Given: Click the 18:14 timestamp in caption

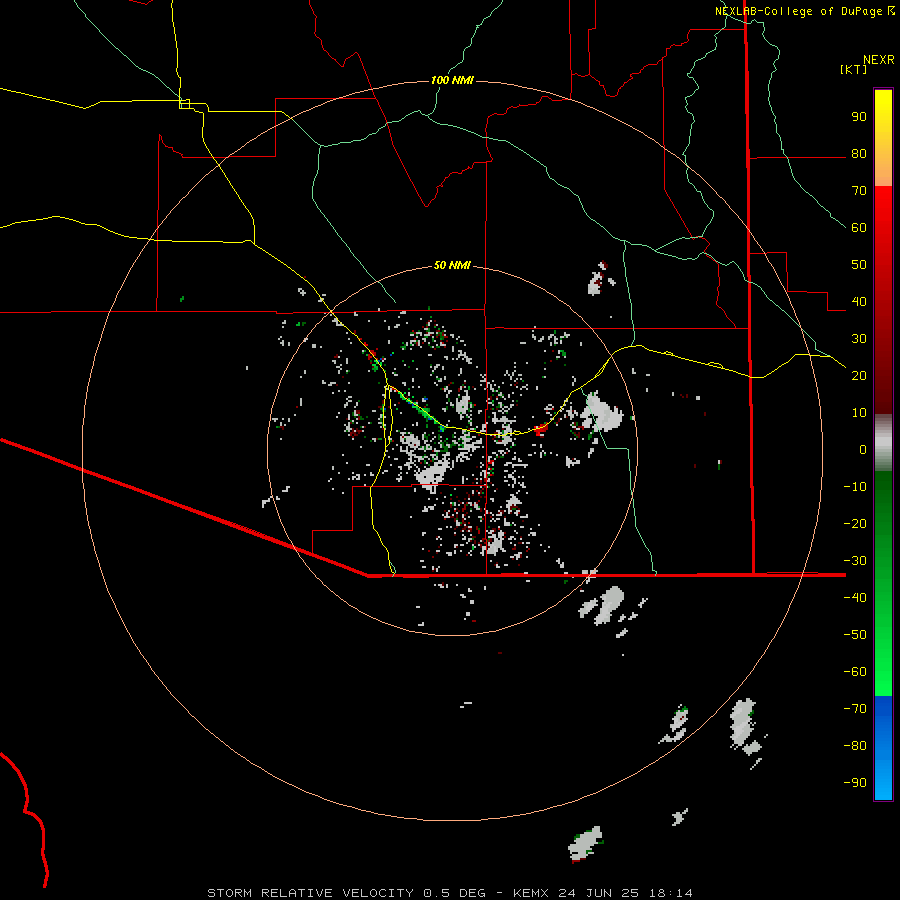Looking at the screenshot, I should [670, 893].
